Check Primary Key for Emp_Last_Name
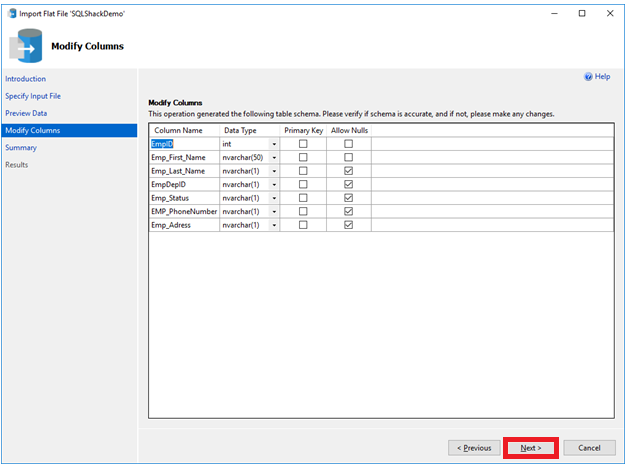This screenshot has height=468, width=627. 303,171
